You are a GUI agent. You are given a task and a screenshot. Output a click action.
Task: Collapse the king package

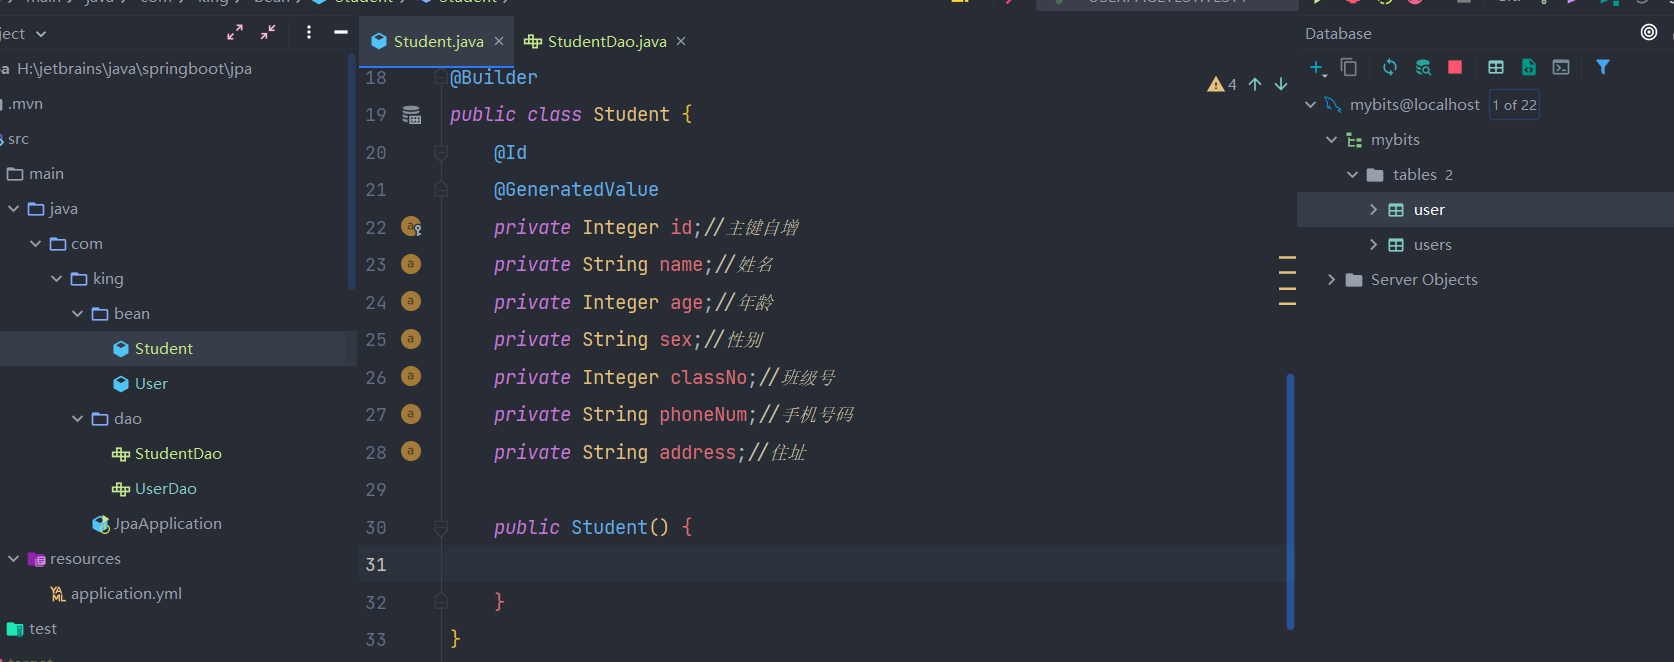[57, 278]
